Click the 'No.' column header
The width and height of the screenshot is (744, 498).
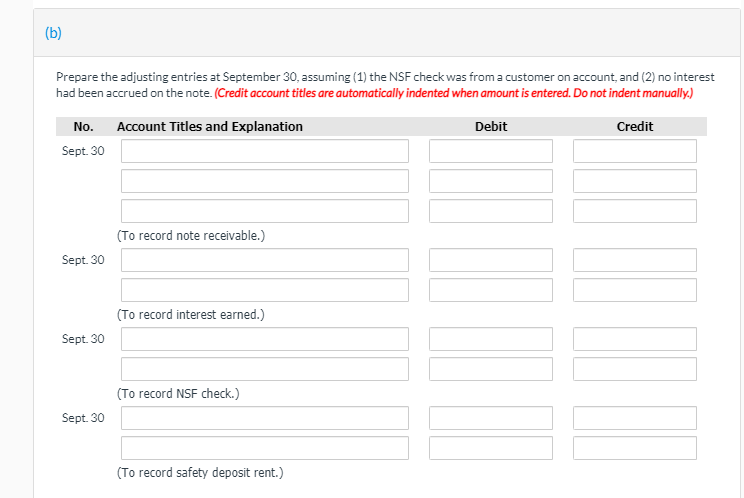pyautogui.click(x=84, y=127)
